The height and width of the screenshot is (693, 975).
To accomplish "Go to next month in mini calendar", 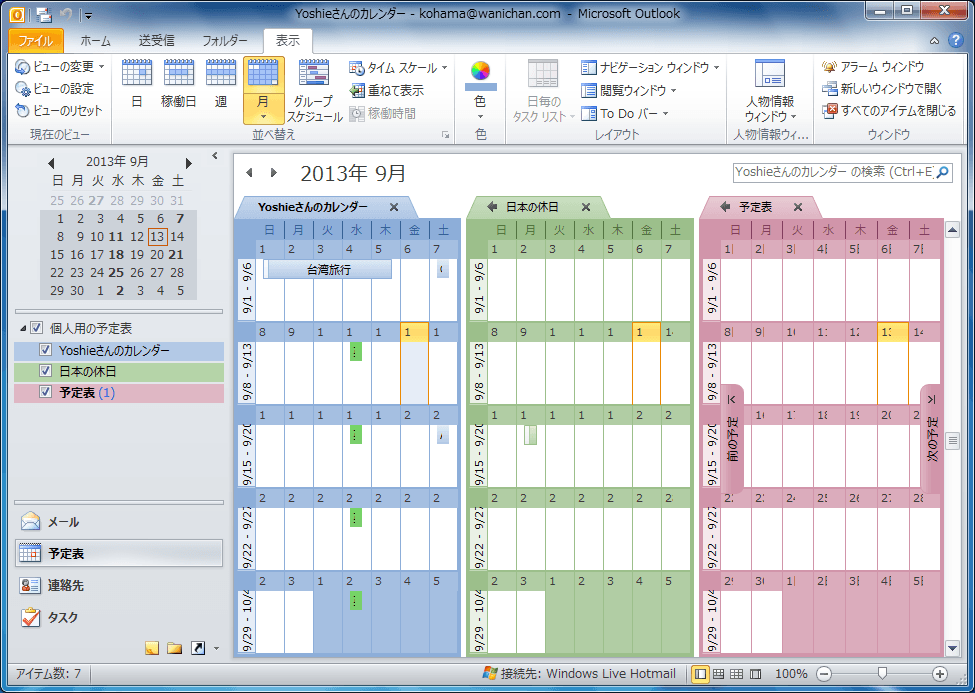I will tap(189, 163).
